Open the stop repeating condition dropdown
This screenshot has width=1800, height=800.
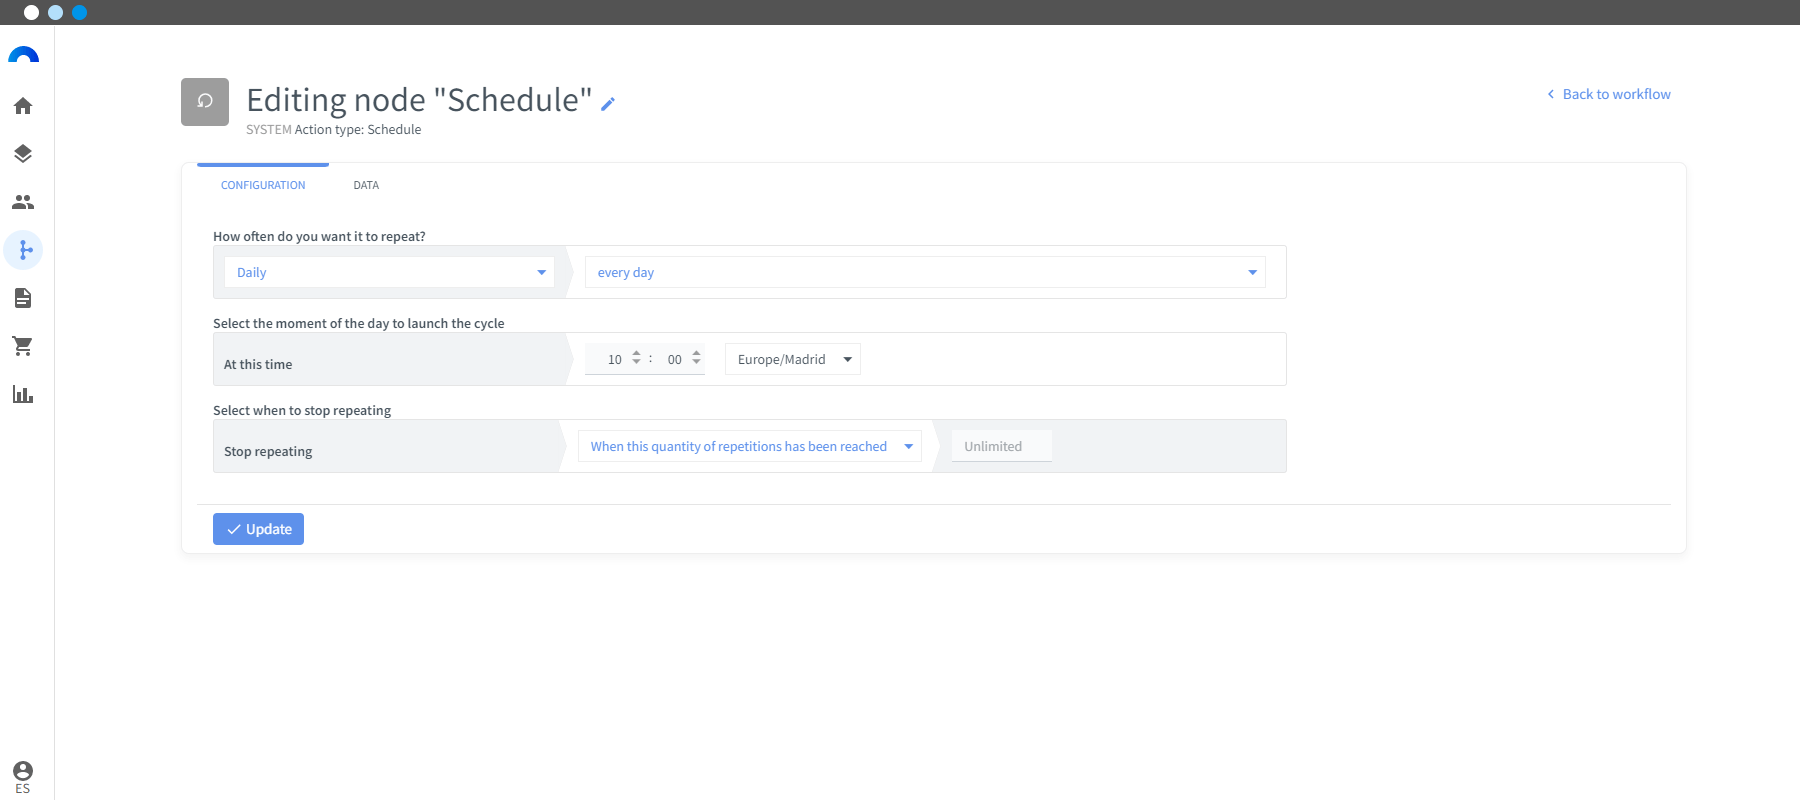click(750, 446)
